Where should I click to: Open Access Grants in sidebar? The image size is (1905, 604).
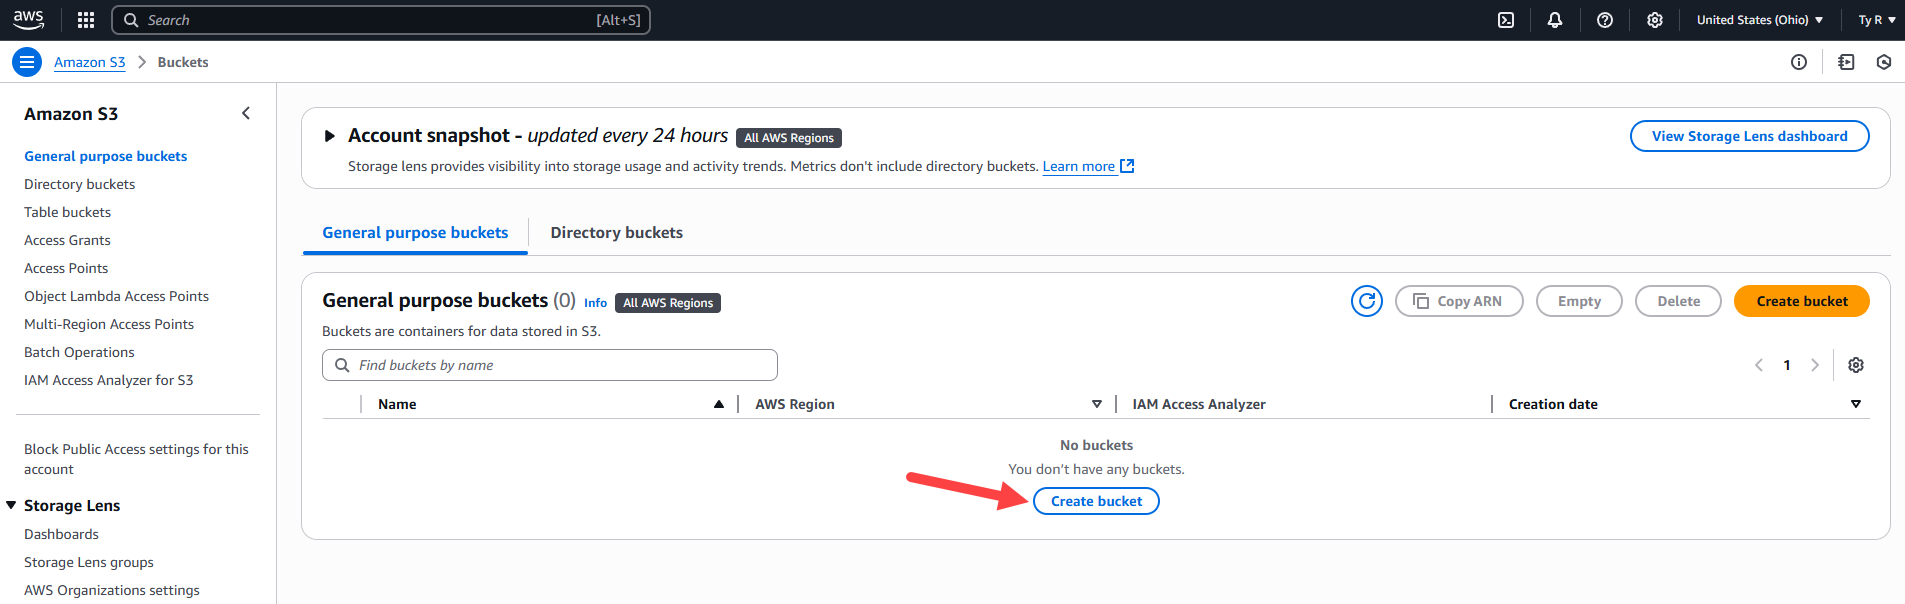[67, 240]
